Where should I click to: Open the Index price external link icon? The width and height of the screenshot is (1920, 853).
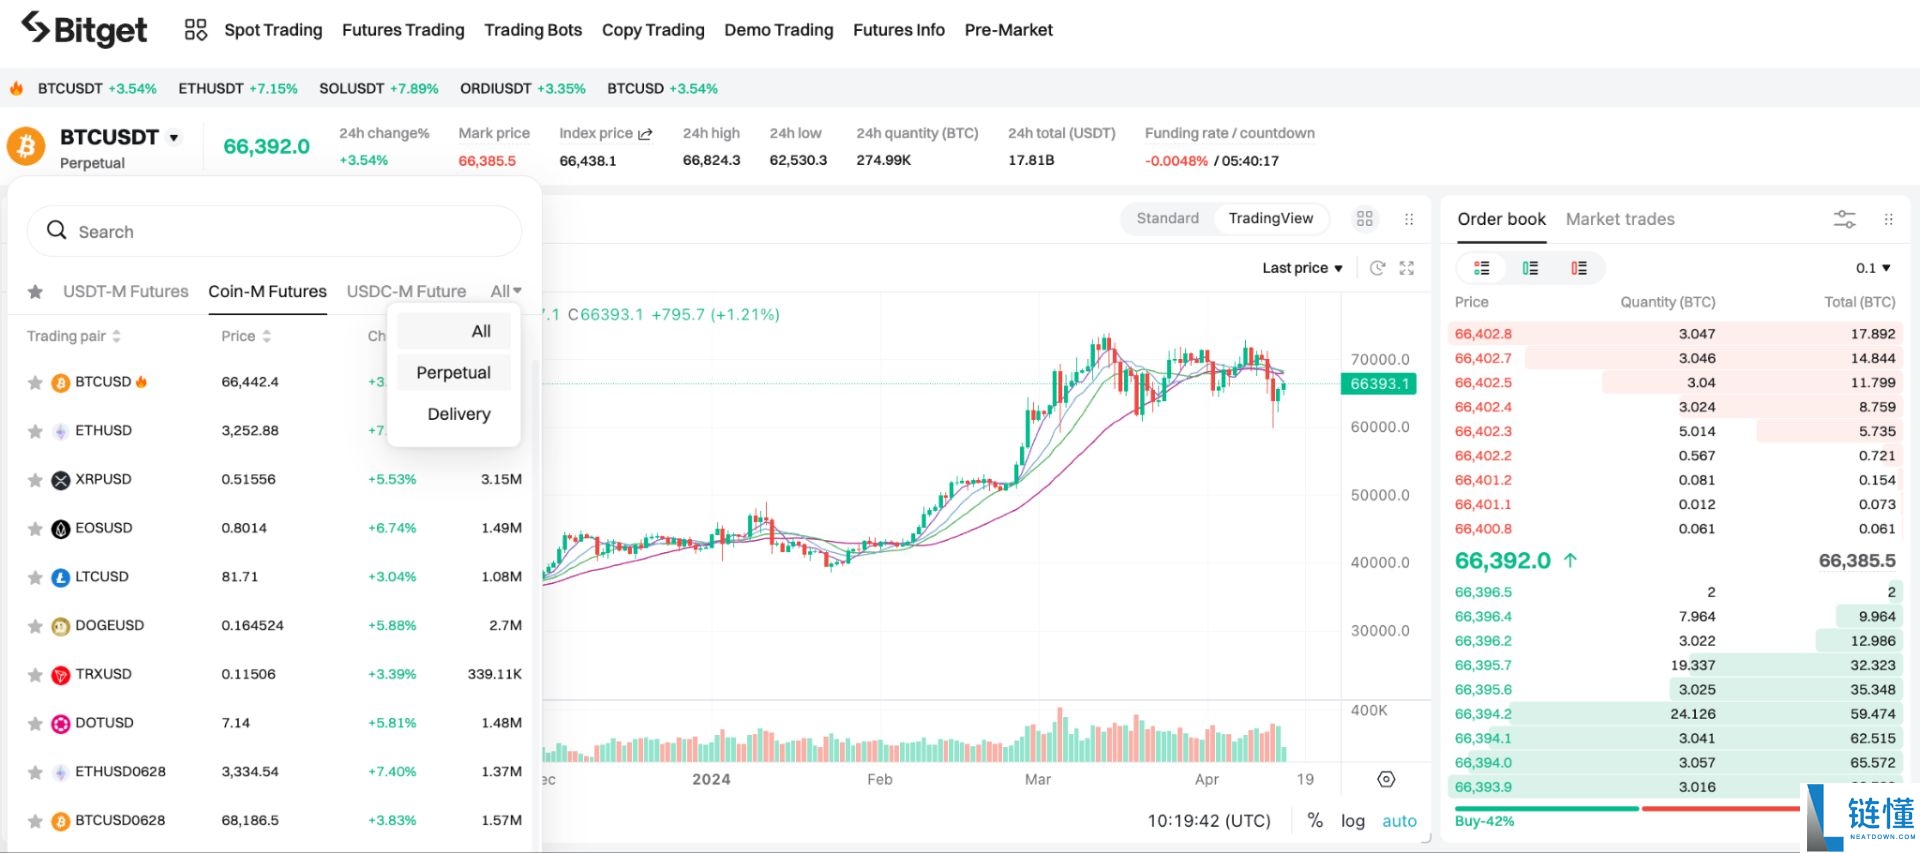[645, 133]
